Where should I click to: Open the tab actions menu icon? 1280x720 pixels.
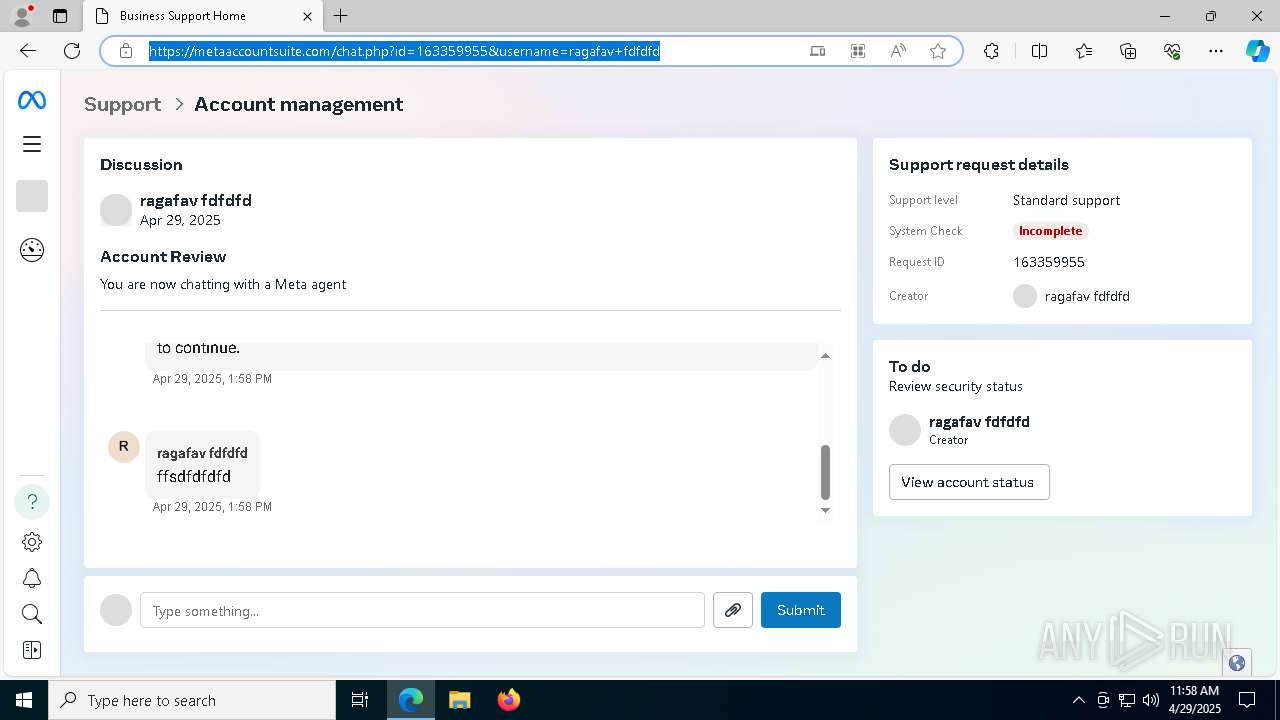tap(60, 16)
